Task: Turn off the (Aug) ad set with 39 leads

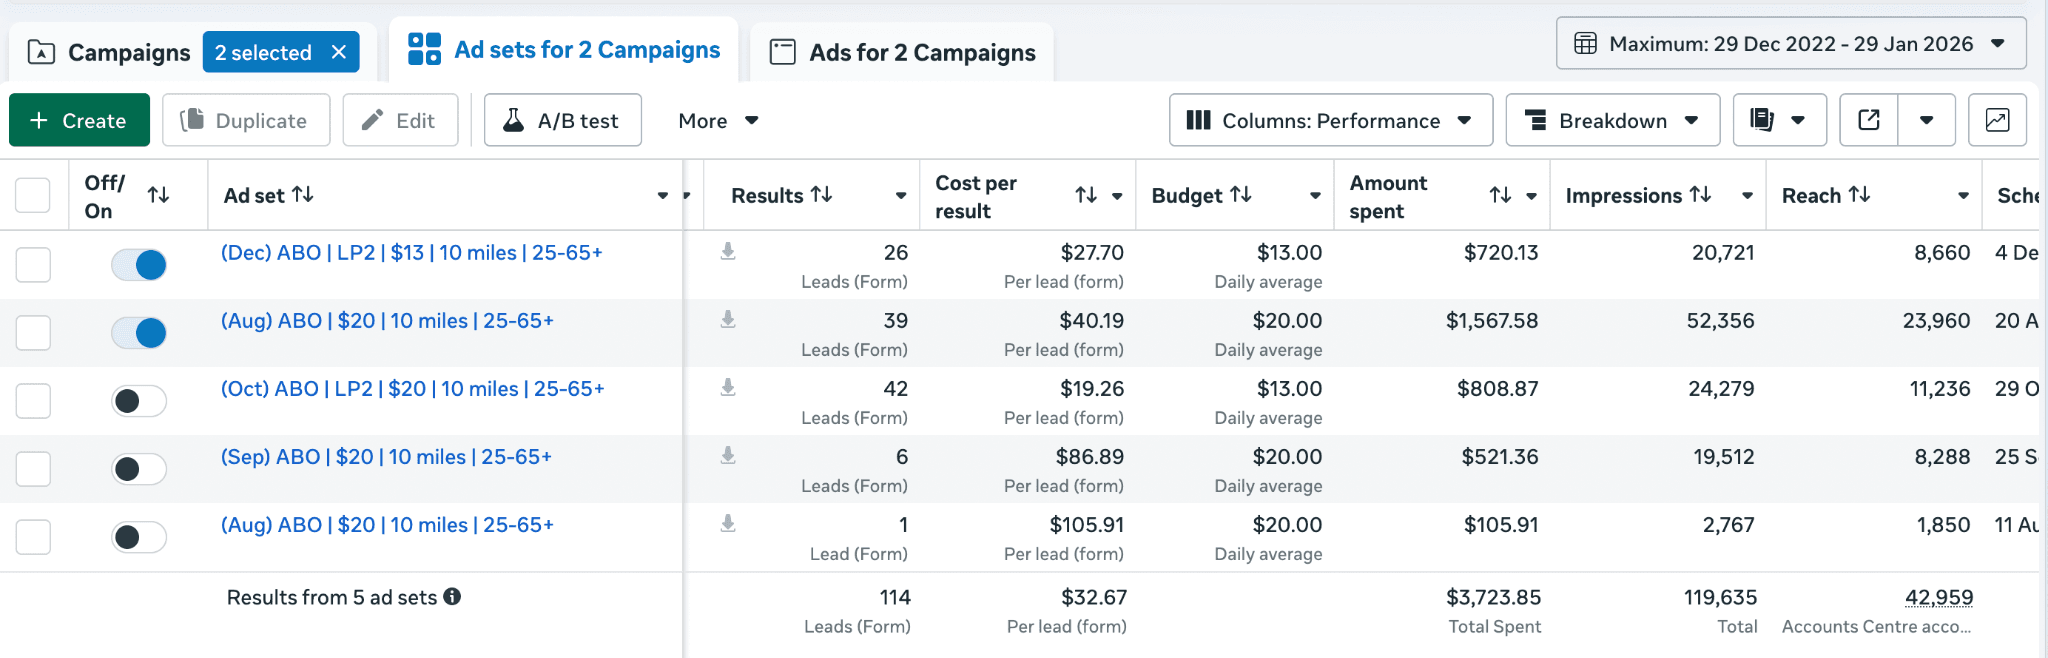Action: tap(139, 333)
